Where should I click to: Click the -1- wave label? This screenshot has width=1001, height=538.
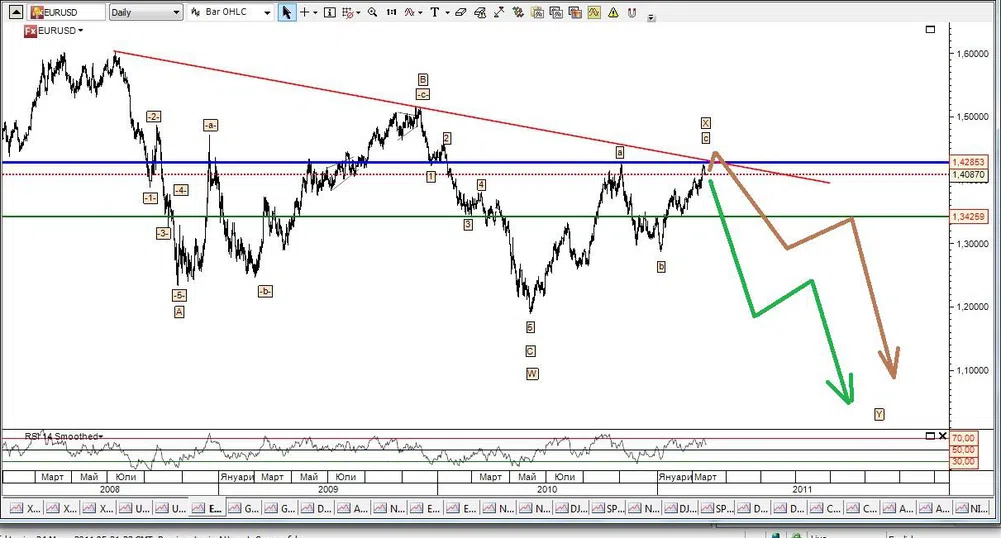(150, 198)
